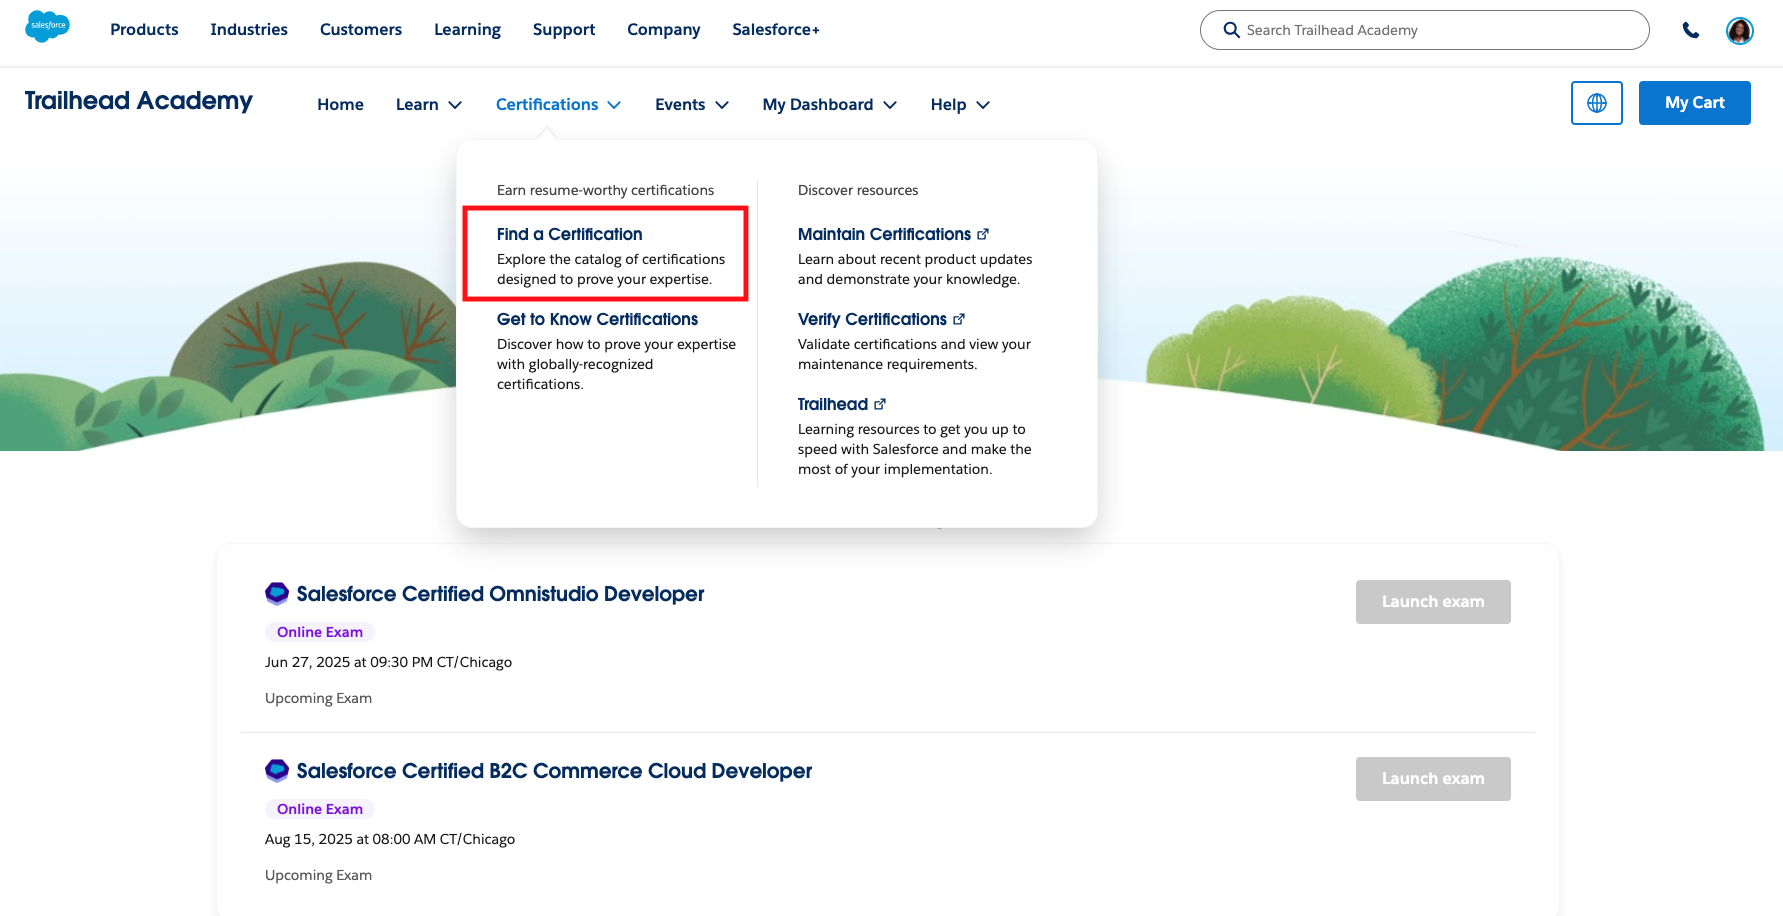Expand the Help menu chevron
Screen dimensions: 1783x916
(983, 105)
